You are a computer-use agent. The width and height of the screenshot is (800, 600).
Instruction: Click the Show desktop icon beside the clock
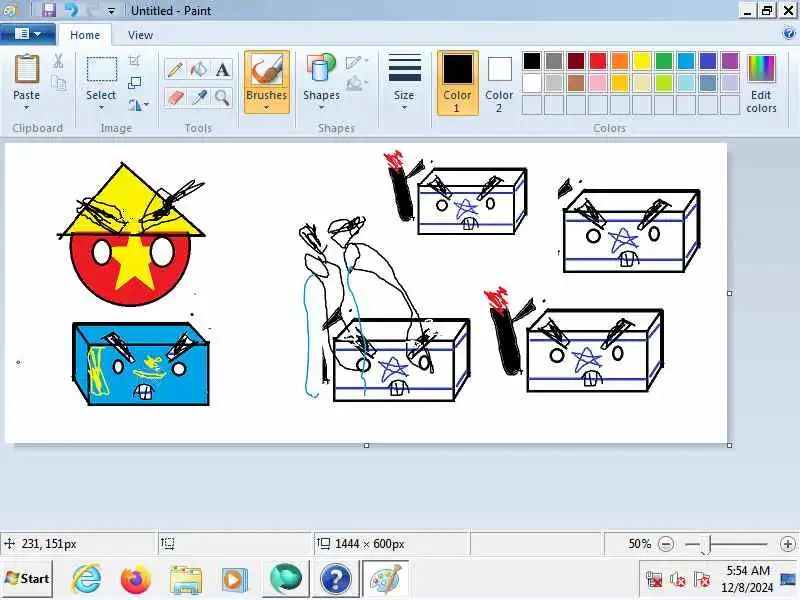(789, 579)
